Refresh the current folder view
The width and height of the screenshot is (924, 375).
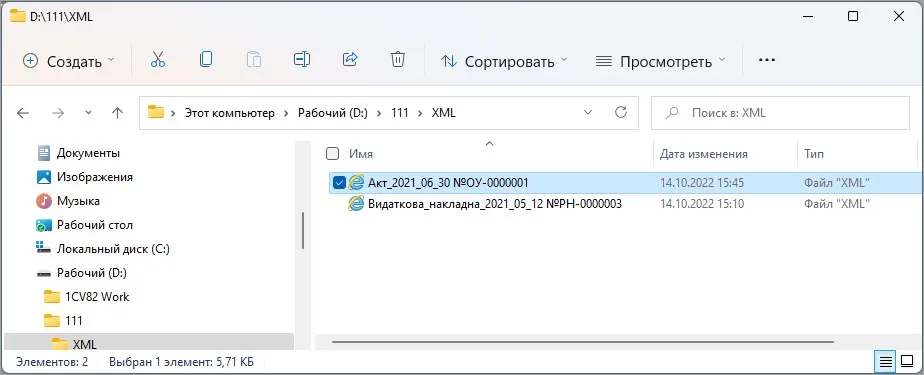(621, 112)
